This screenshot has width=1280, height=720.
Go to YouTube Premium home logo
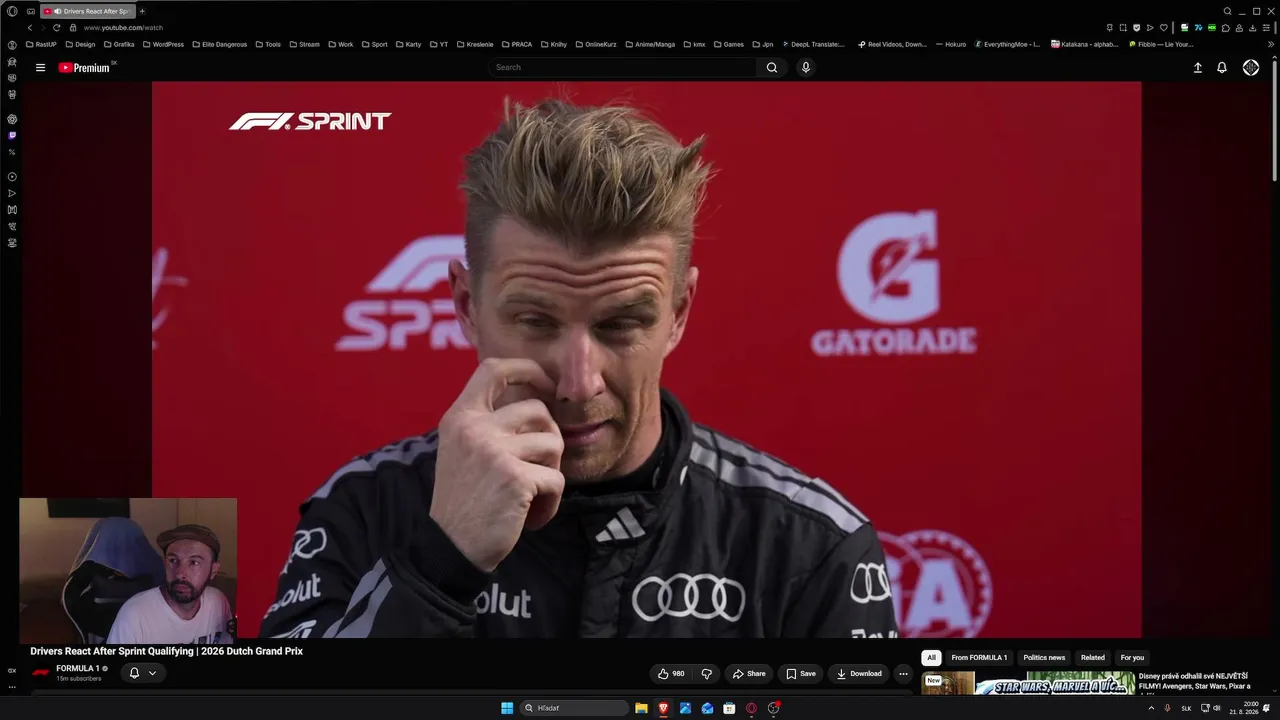[x=85, y=68]
